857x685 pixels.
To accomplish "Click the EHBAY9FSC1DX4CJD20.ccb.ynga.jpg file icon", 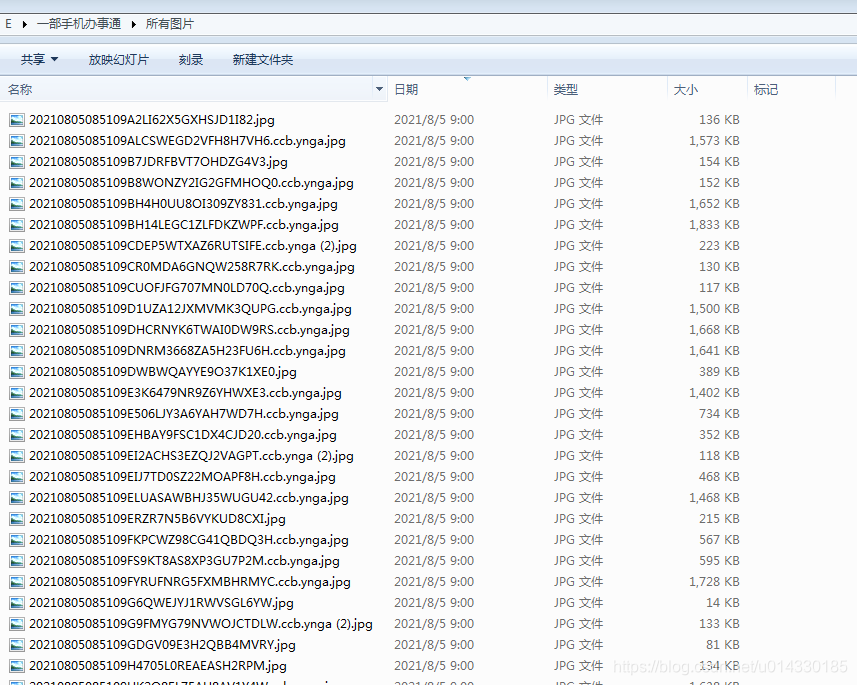I will pos(17,434).
